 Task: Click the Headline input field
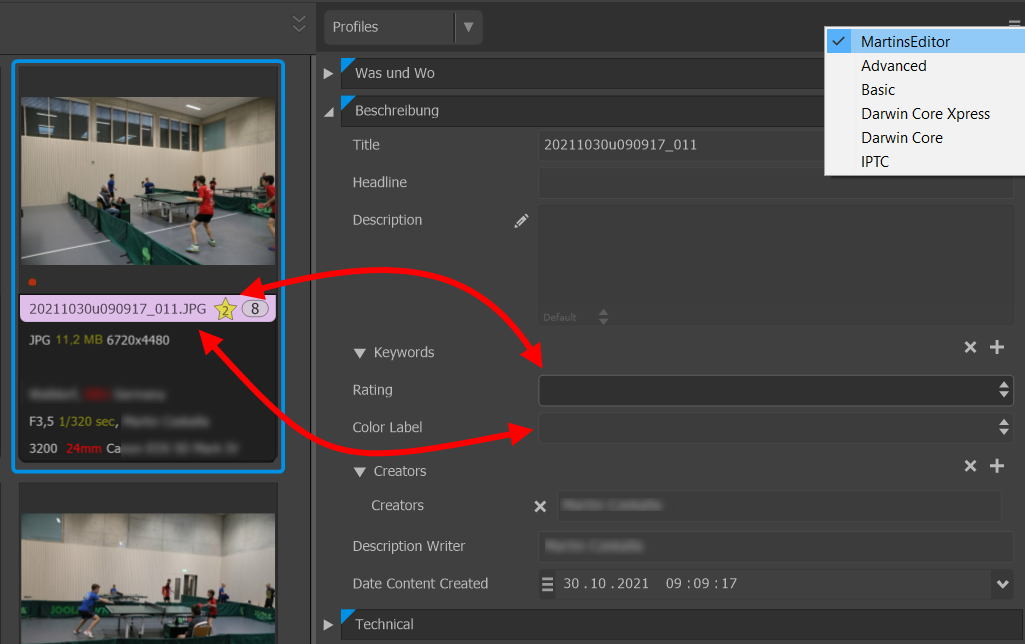click(x=775, y=183)
